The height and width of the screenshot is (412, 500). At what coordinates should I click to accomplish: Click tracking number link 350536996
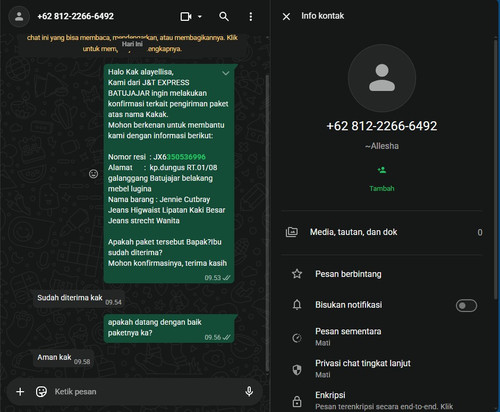[186, 157]
